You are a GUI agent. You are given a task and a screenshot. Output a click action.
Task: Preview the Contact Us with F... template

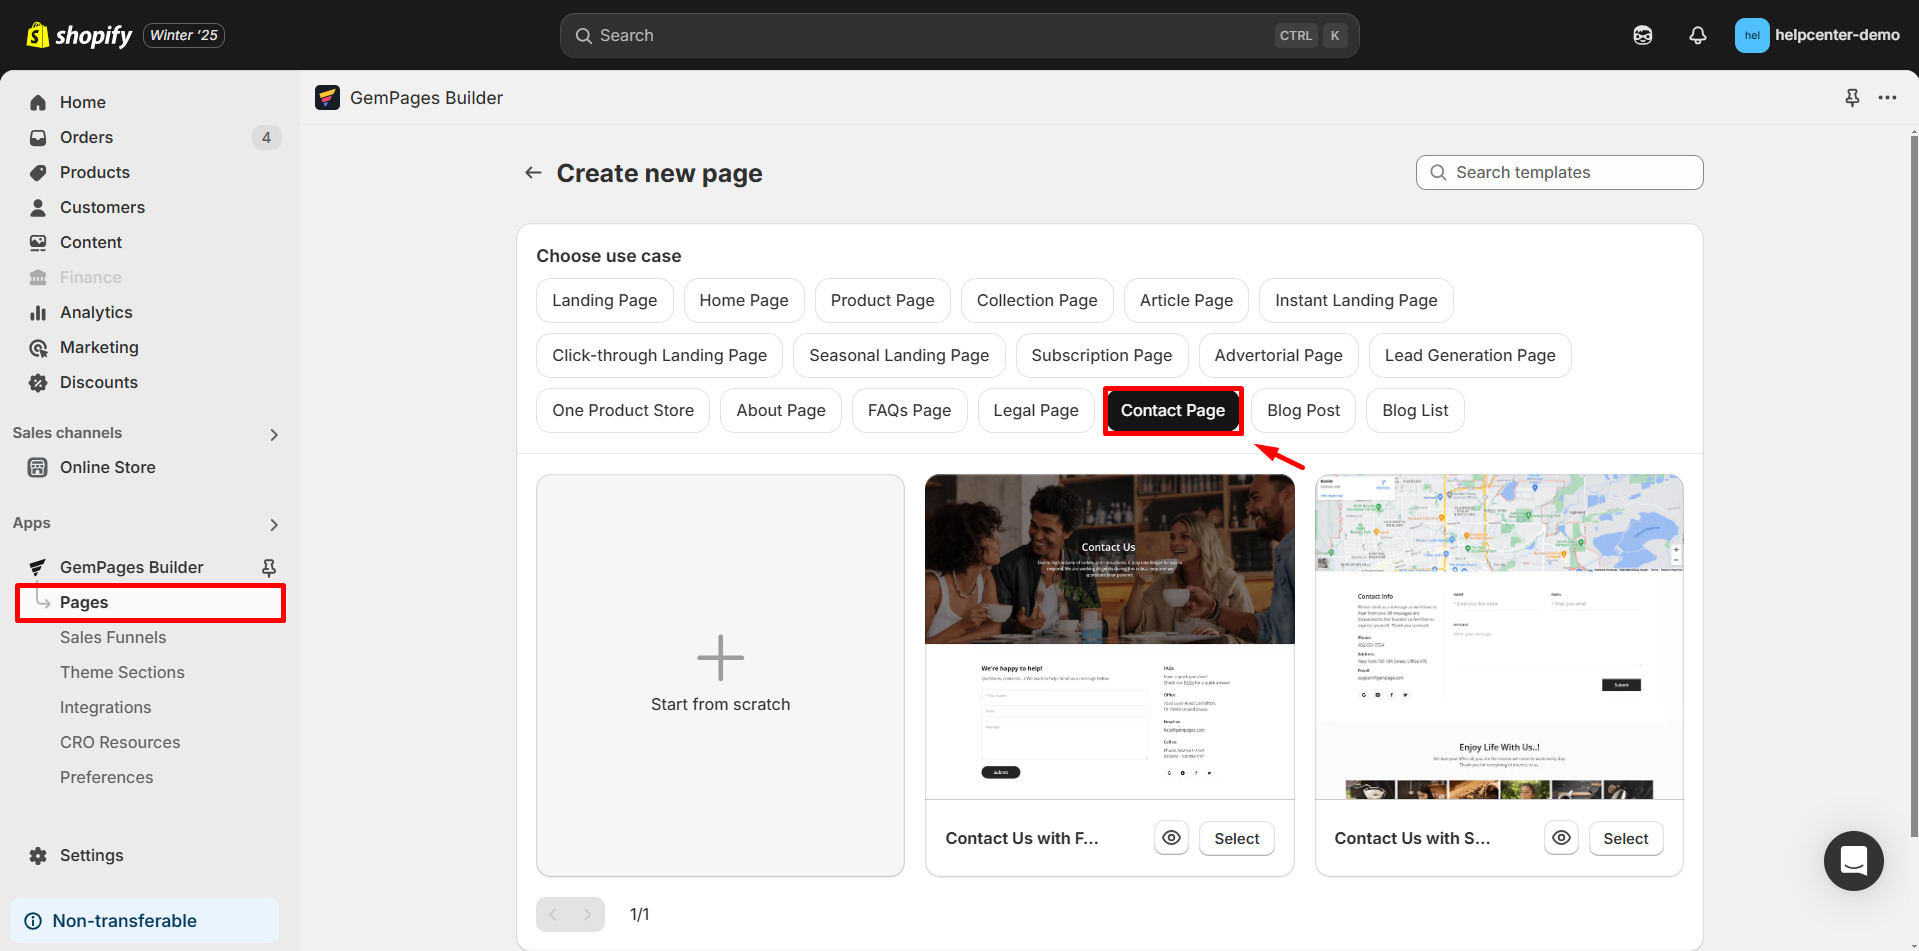coord(1171,838)
